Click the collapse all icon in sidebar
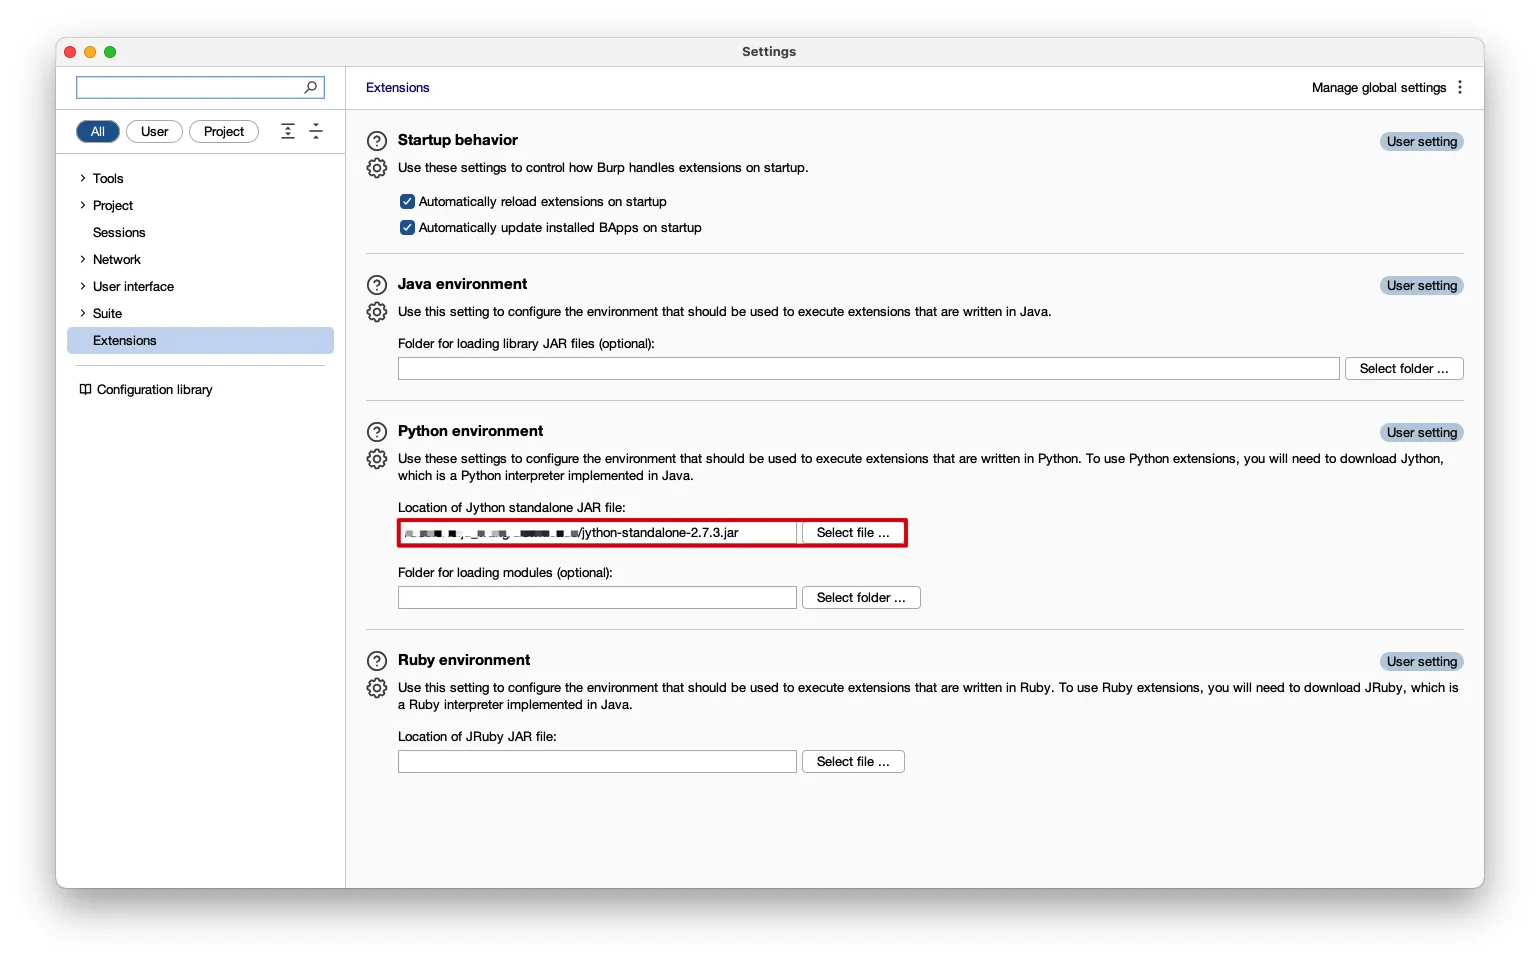 pos(316,132)
